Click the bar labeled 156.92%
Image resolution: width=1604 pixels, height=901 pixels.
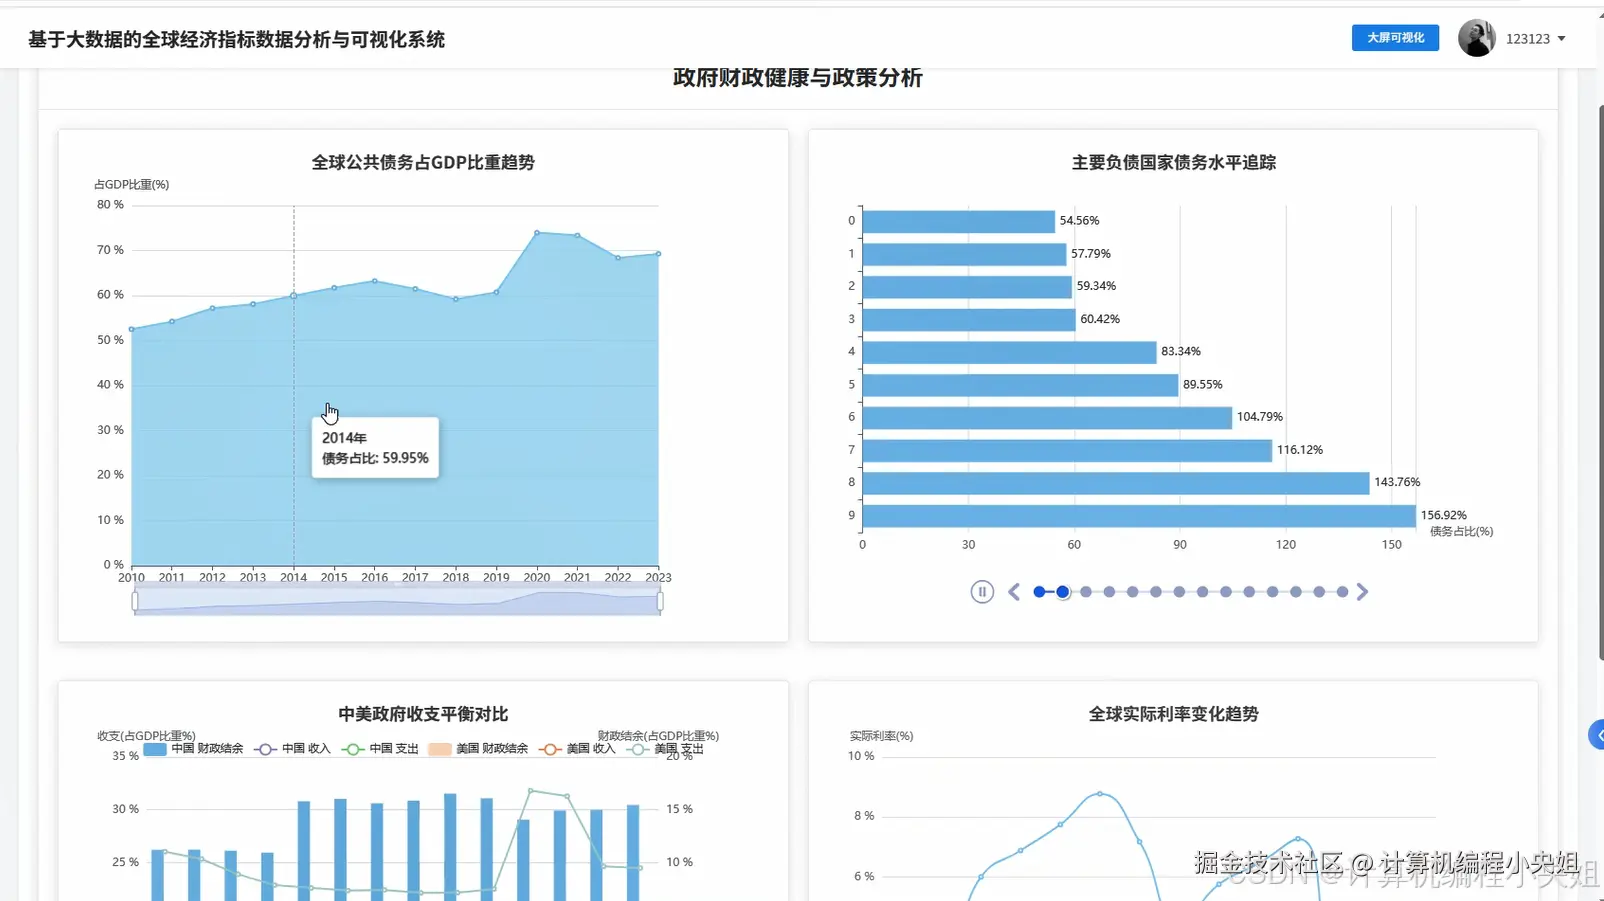(x=1139, y=516)
